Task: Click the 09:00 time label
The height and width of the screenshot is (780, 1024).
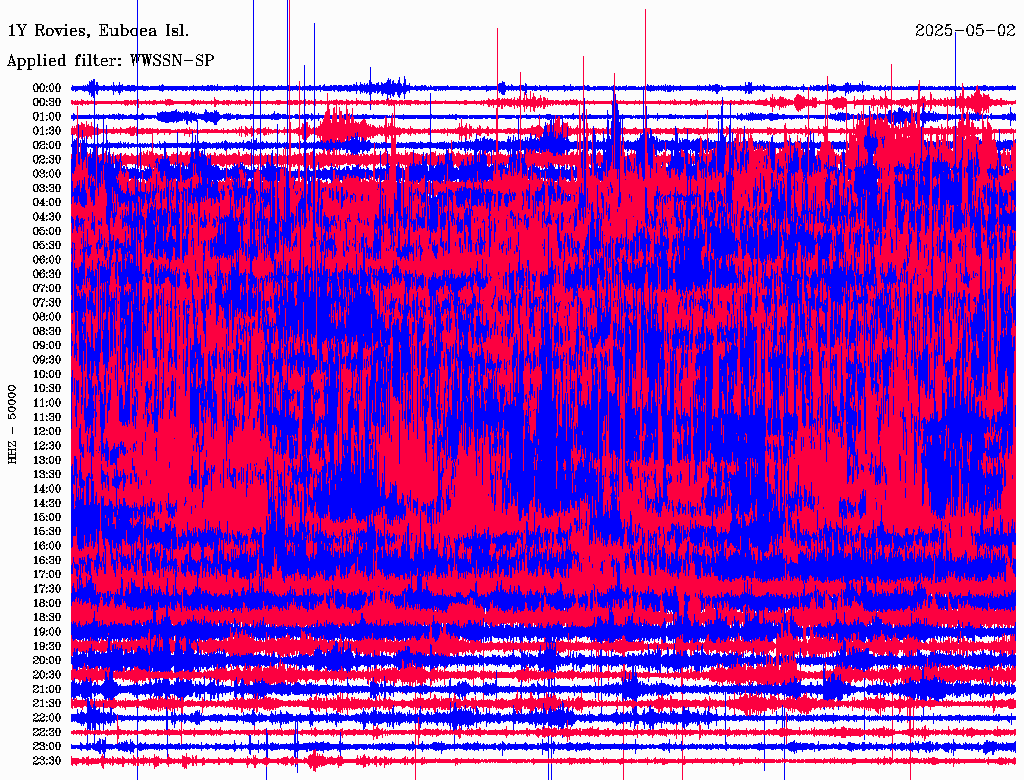Action: 47,346
